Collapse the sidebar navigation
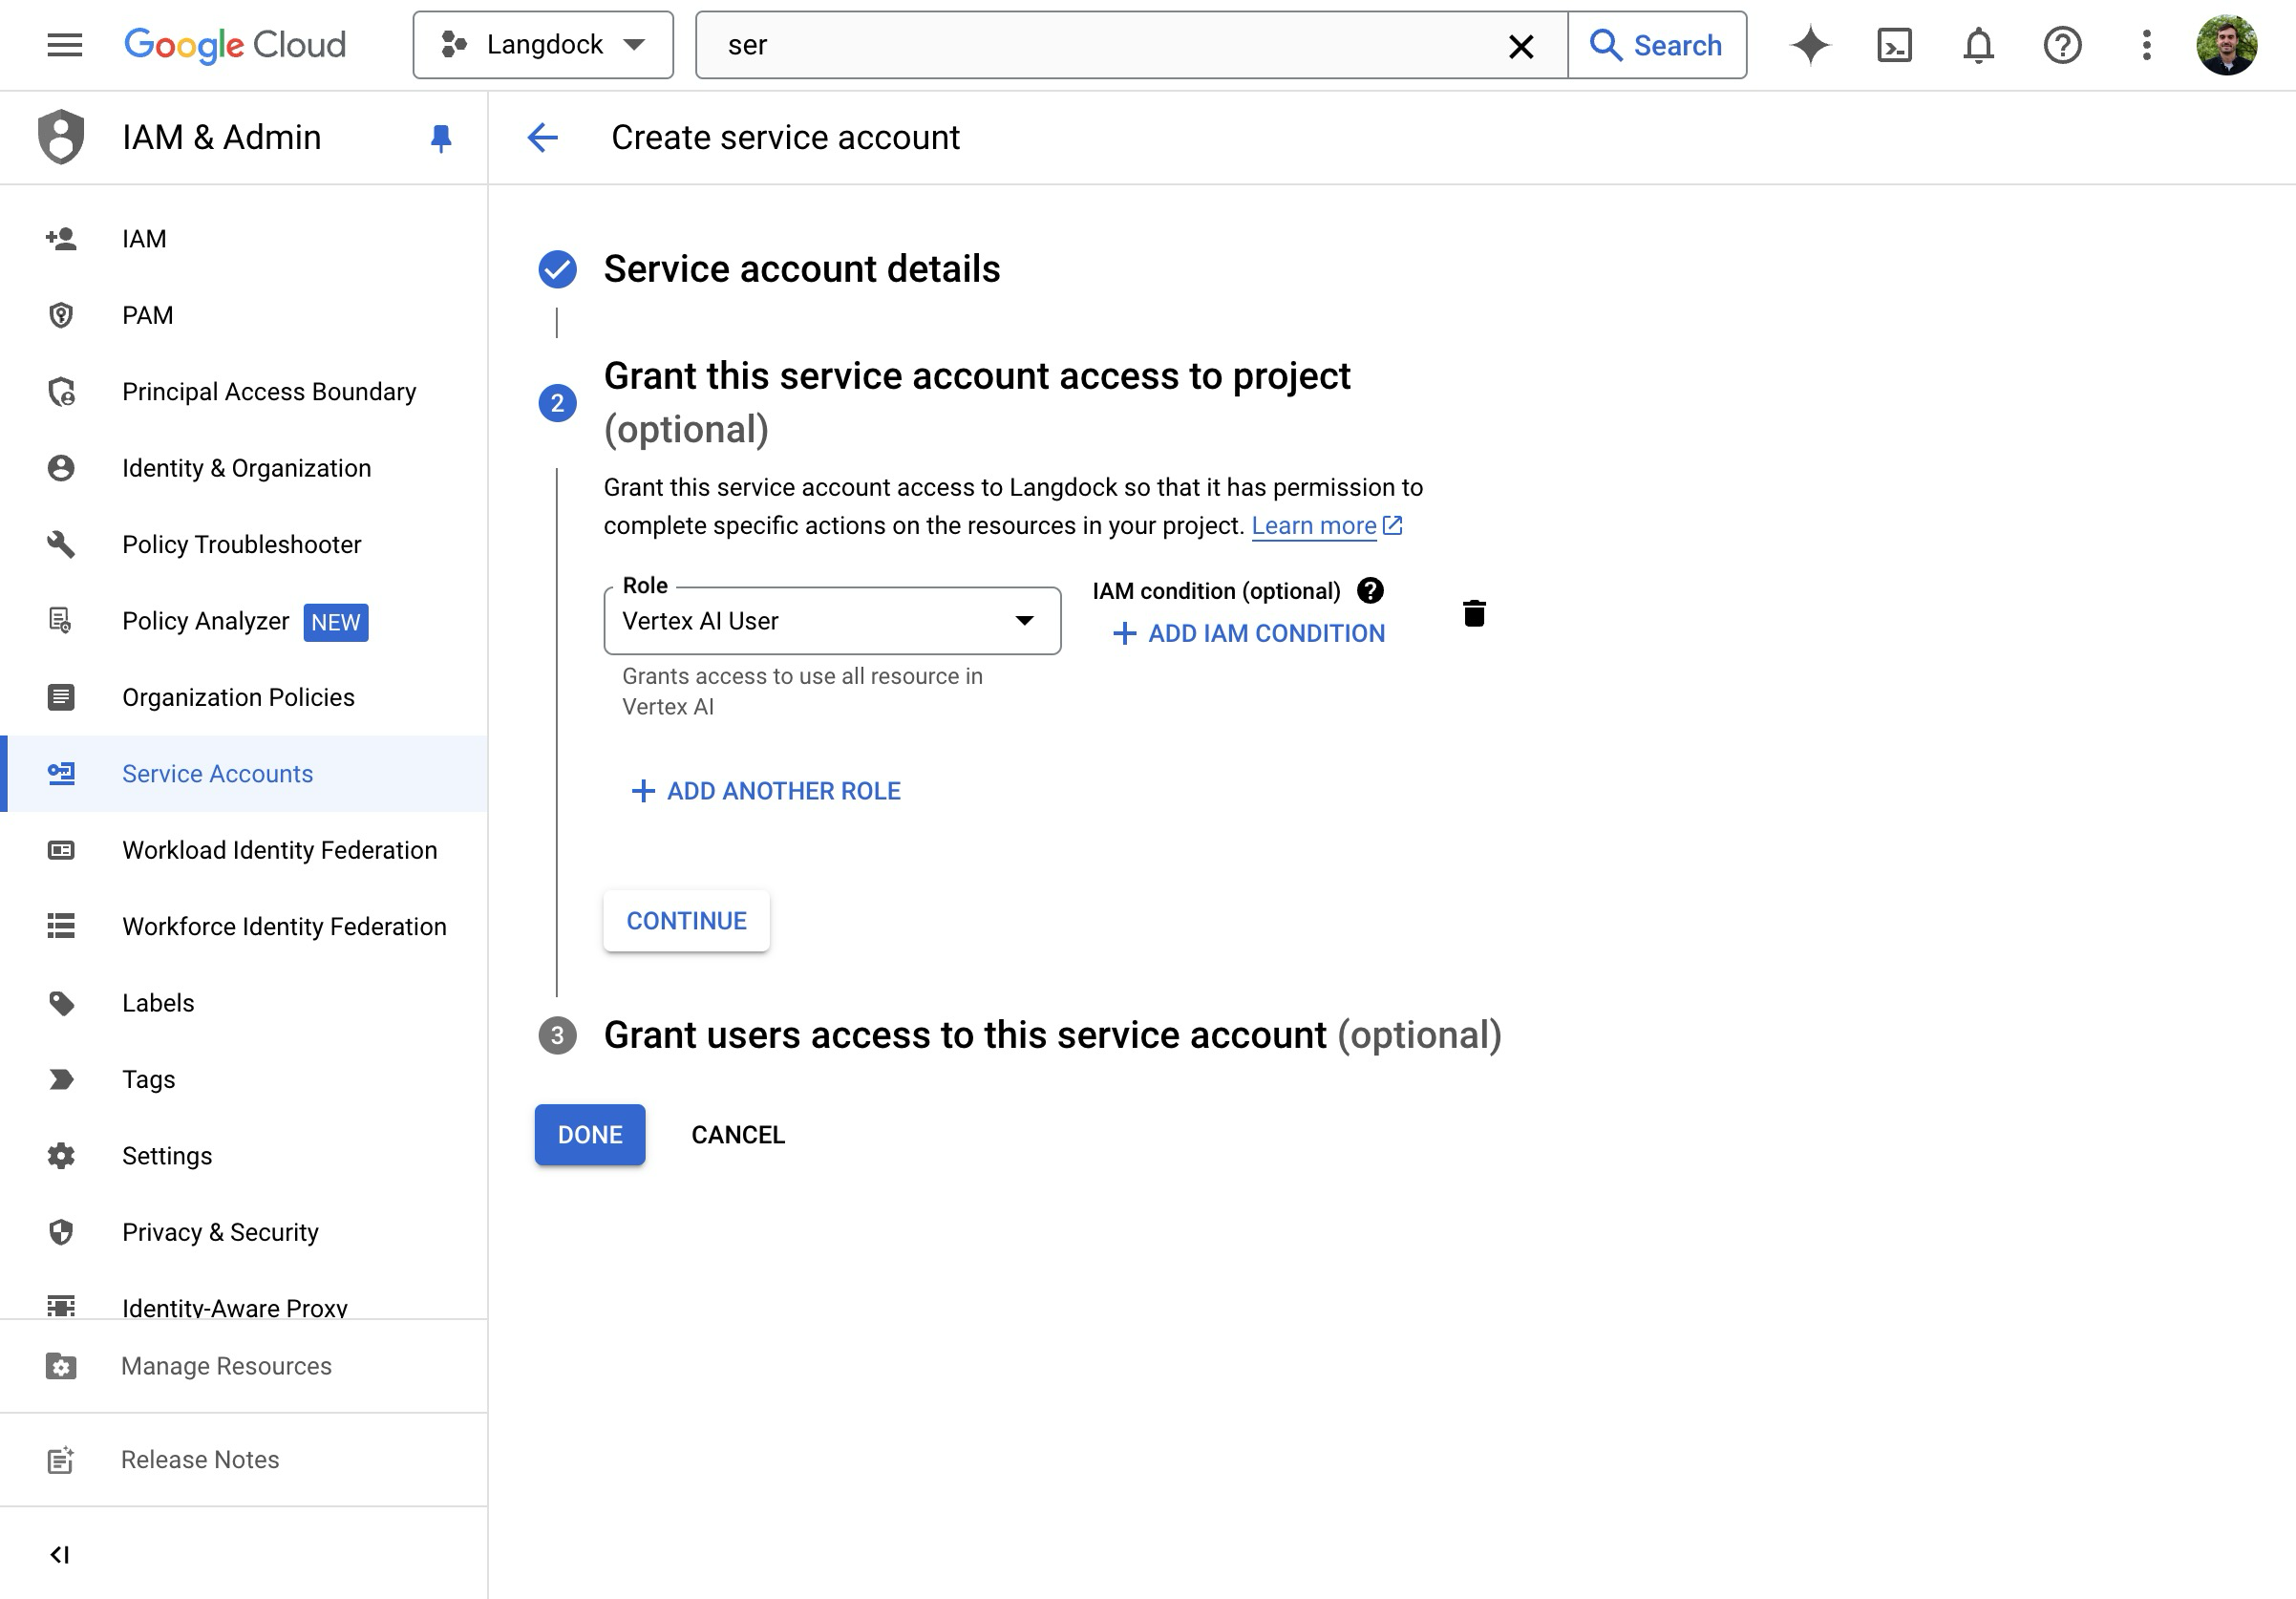Screen dimensions: 2296x1599 pos(59,1554)
